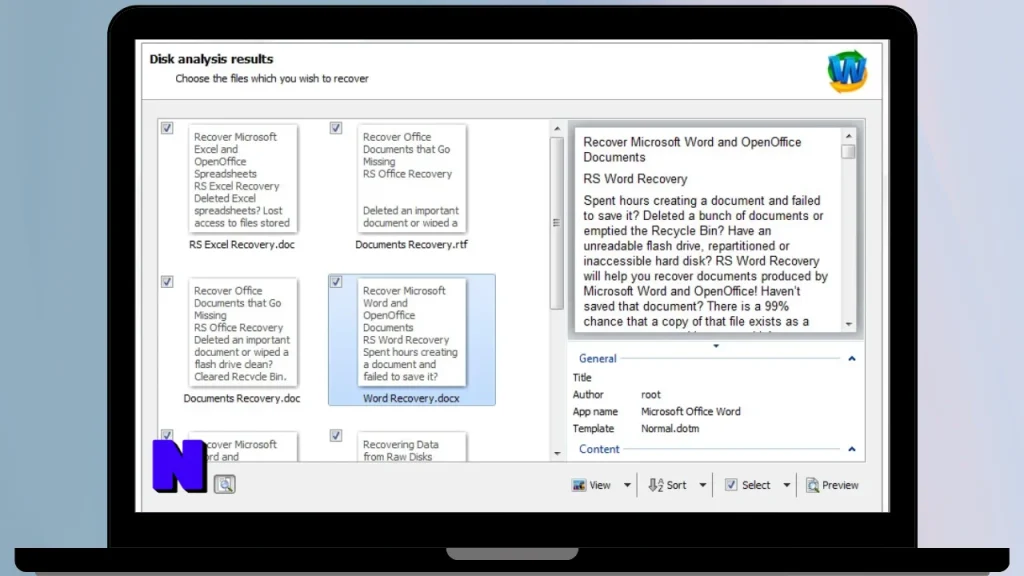Click the Preview document icon
The width and height of the screenshot is (1024, 576).
(812, 485)
